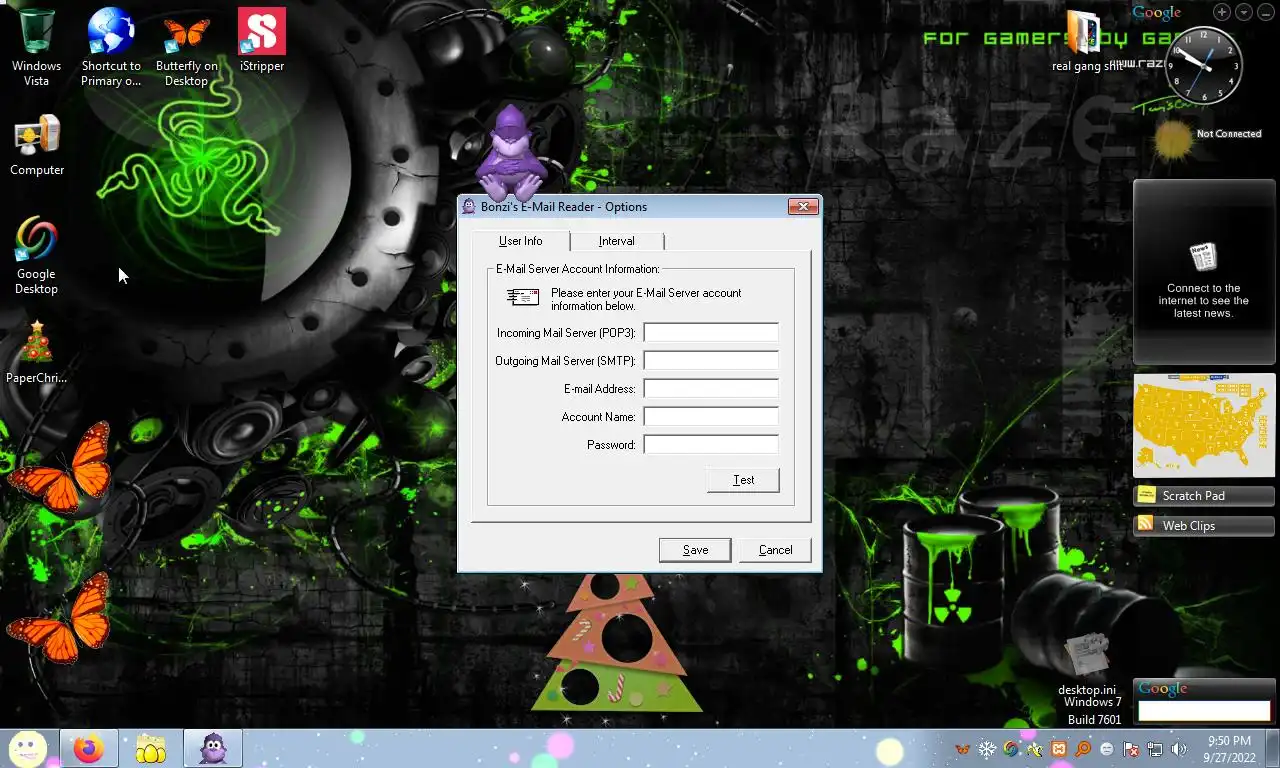Click the Google logo atop the sidebar
This screenshot has height=768, width=1280.
pos(1157,13)
